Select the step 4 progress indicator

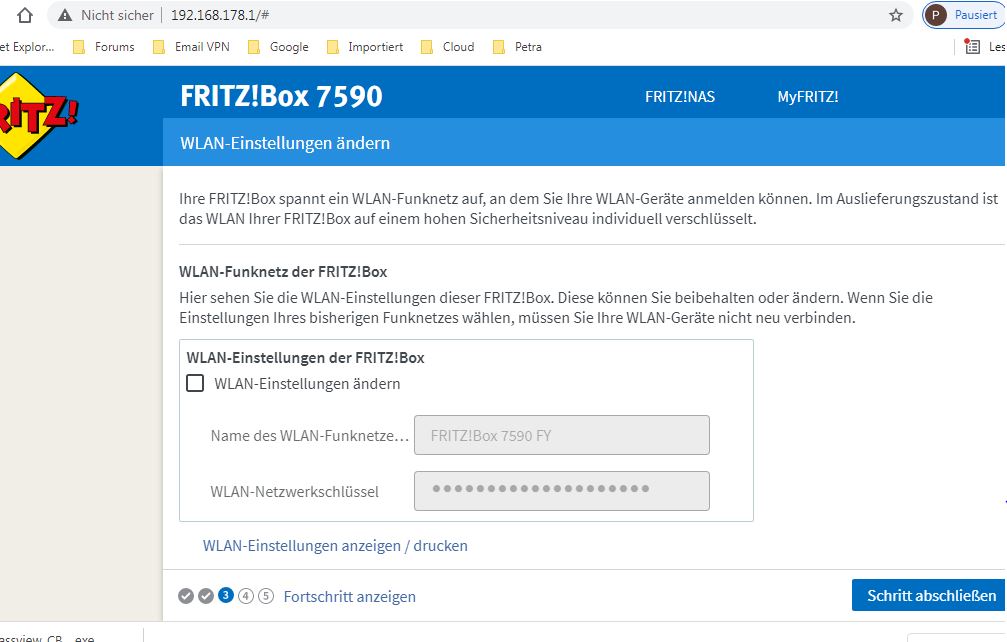click(246, 596)
